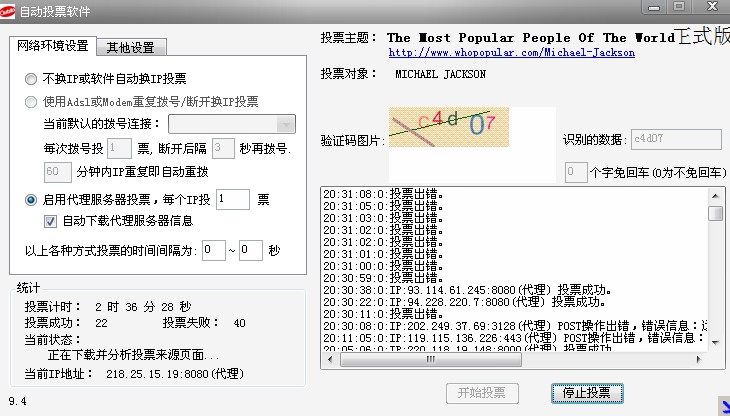
Task: Toggle 自动下载代理服务器信息 checkbox
Action: [50, 221]
